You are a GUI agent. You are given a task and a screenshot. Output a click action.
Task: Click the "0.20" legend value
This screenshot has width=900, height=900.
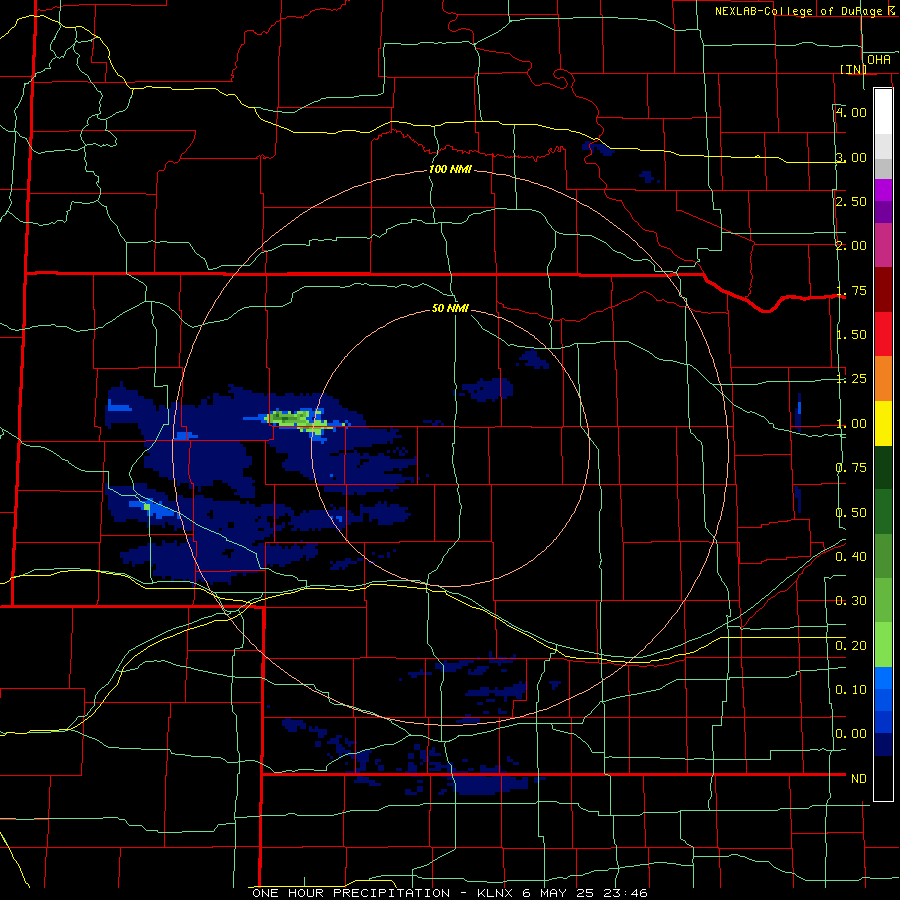[851, 645]
